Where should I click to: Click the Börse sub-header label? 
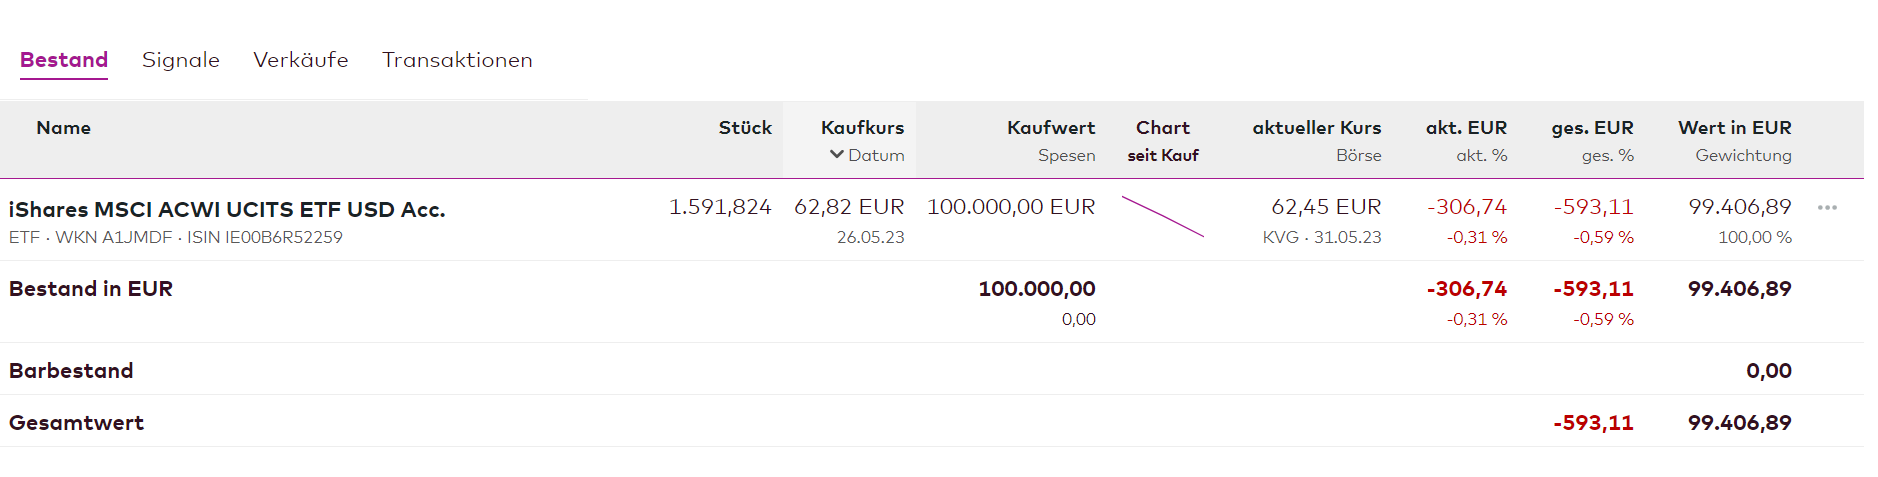pos(1358,156)
